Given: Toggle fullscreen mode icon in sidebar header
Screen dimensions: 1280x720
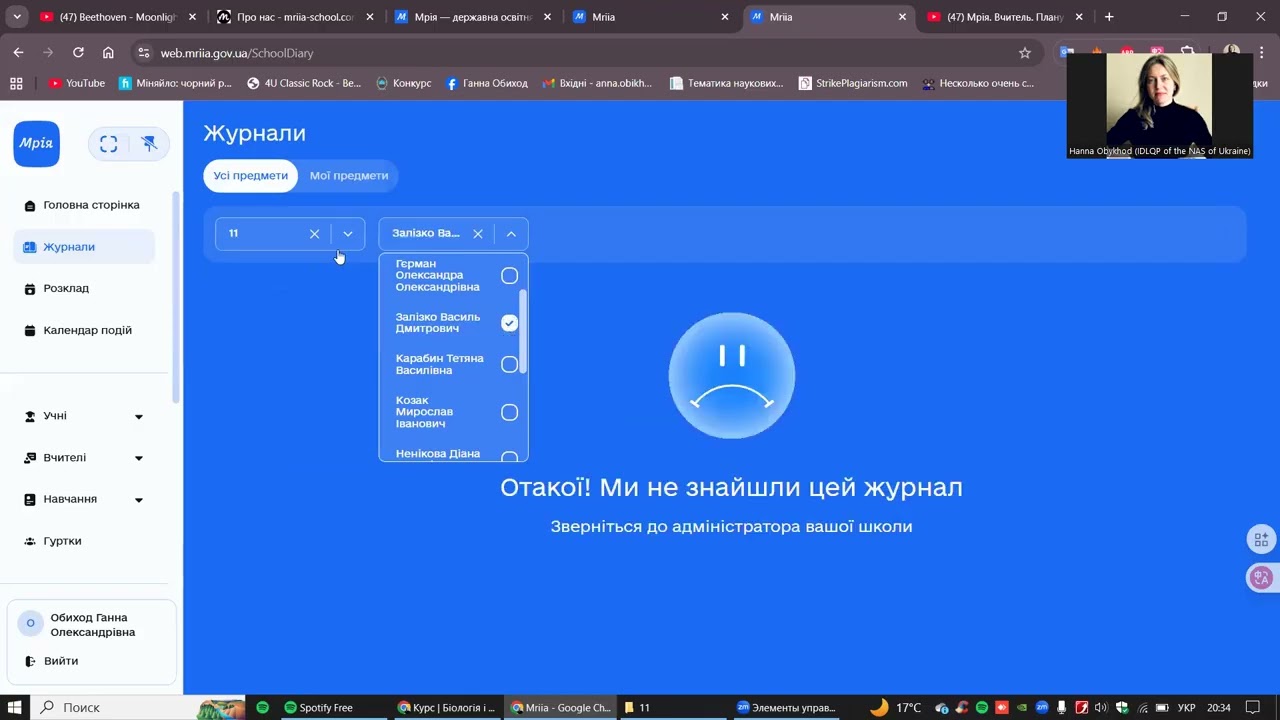Looking at the screenshot, I should point(109,144).
